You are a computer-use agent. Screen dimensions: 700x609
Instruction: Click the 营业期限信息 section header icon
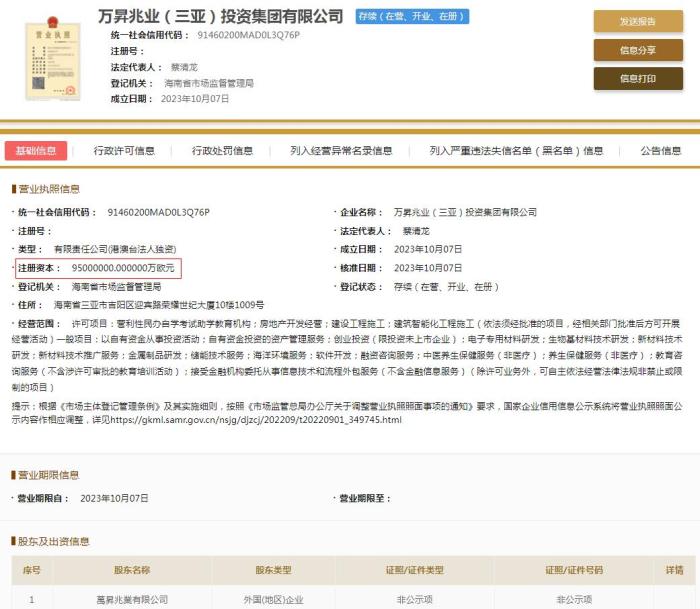[13, 475]
